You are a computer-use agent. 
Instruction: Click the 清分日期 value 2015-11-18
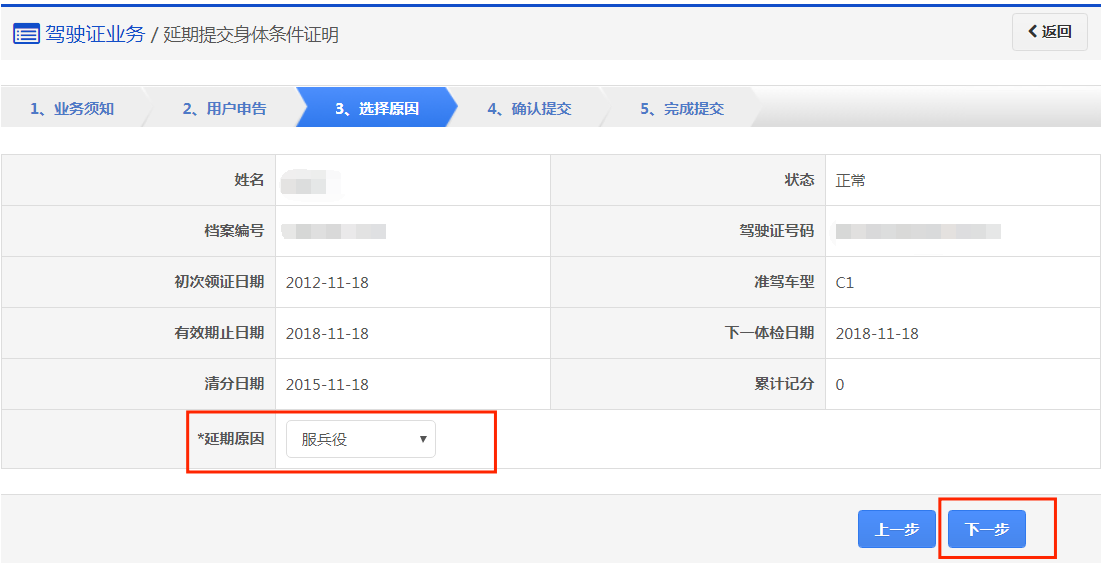click(x=327, y=385)
